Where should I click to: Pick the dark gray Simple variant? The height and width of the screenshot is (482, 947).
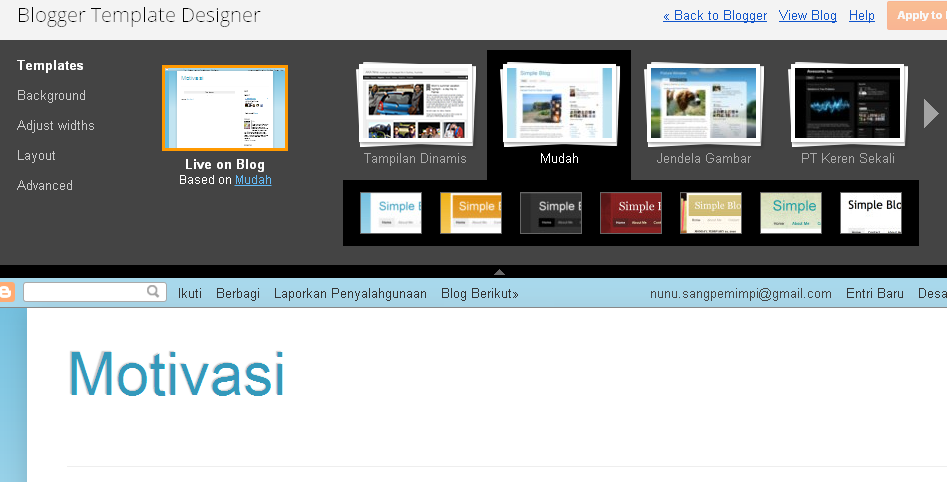[x=551, y=213]
